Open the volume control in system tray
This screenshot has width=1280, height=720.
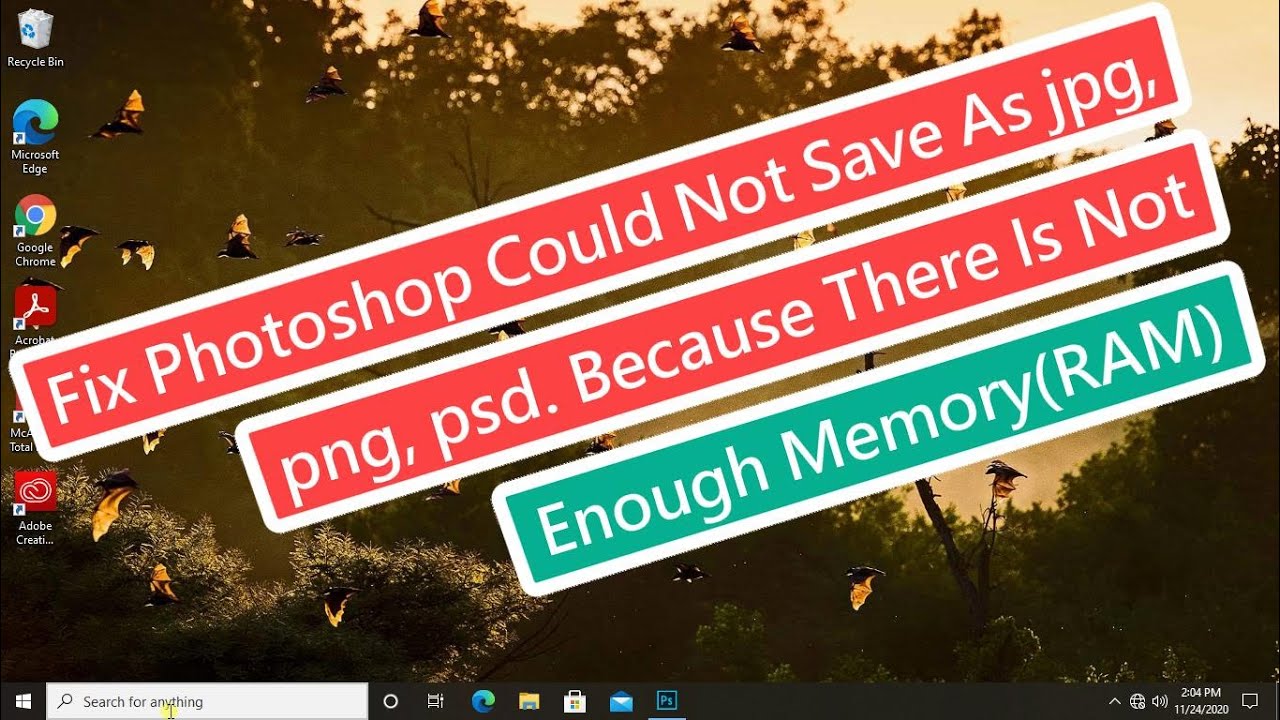[x=1159, y=701]
